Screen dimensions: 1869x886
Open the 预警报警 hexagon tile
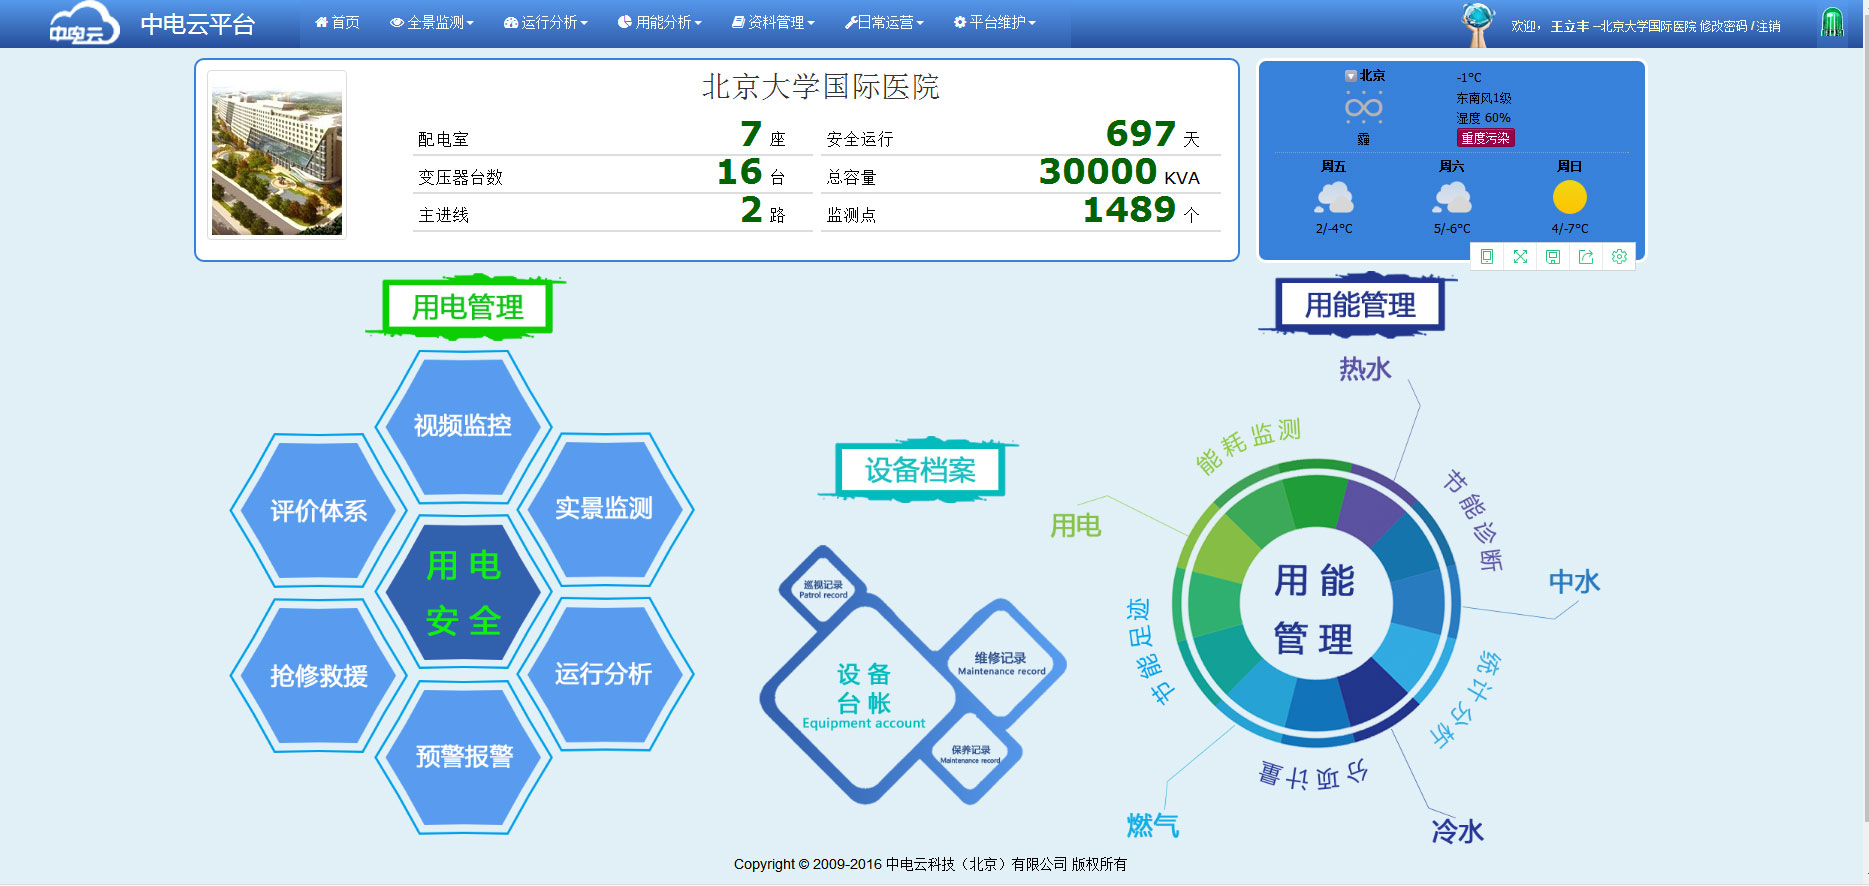pyautogui.click(x=464, y=757)
